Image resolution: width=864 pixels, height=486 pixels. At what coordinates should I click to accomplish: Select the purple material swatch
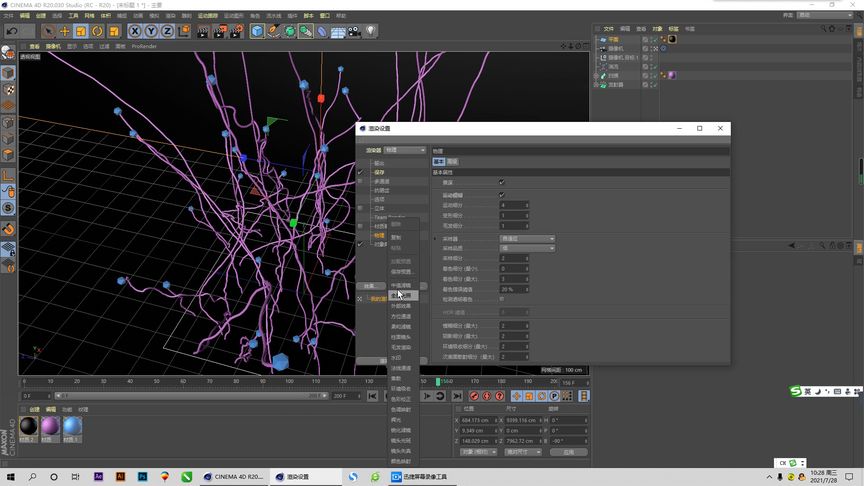coord(50,426)
